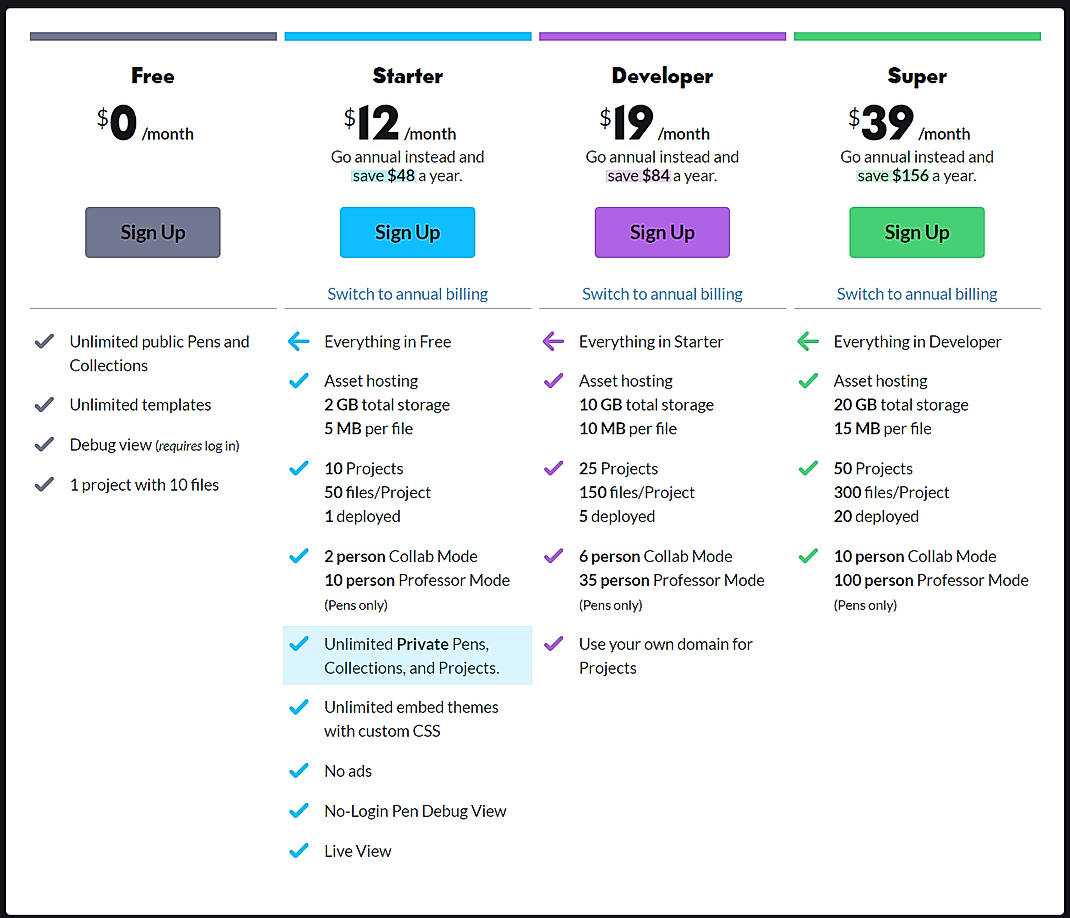Click the green arrow beside Everything in Developer
Viewport: 1070px width, 918px height.
pos(808,341)
